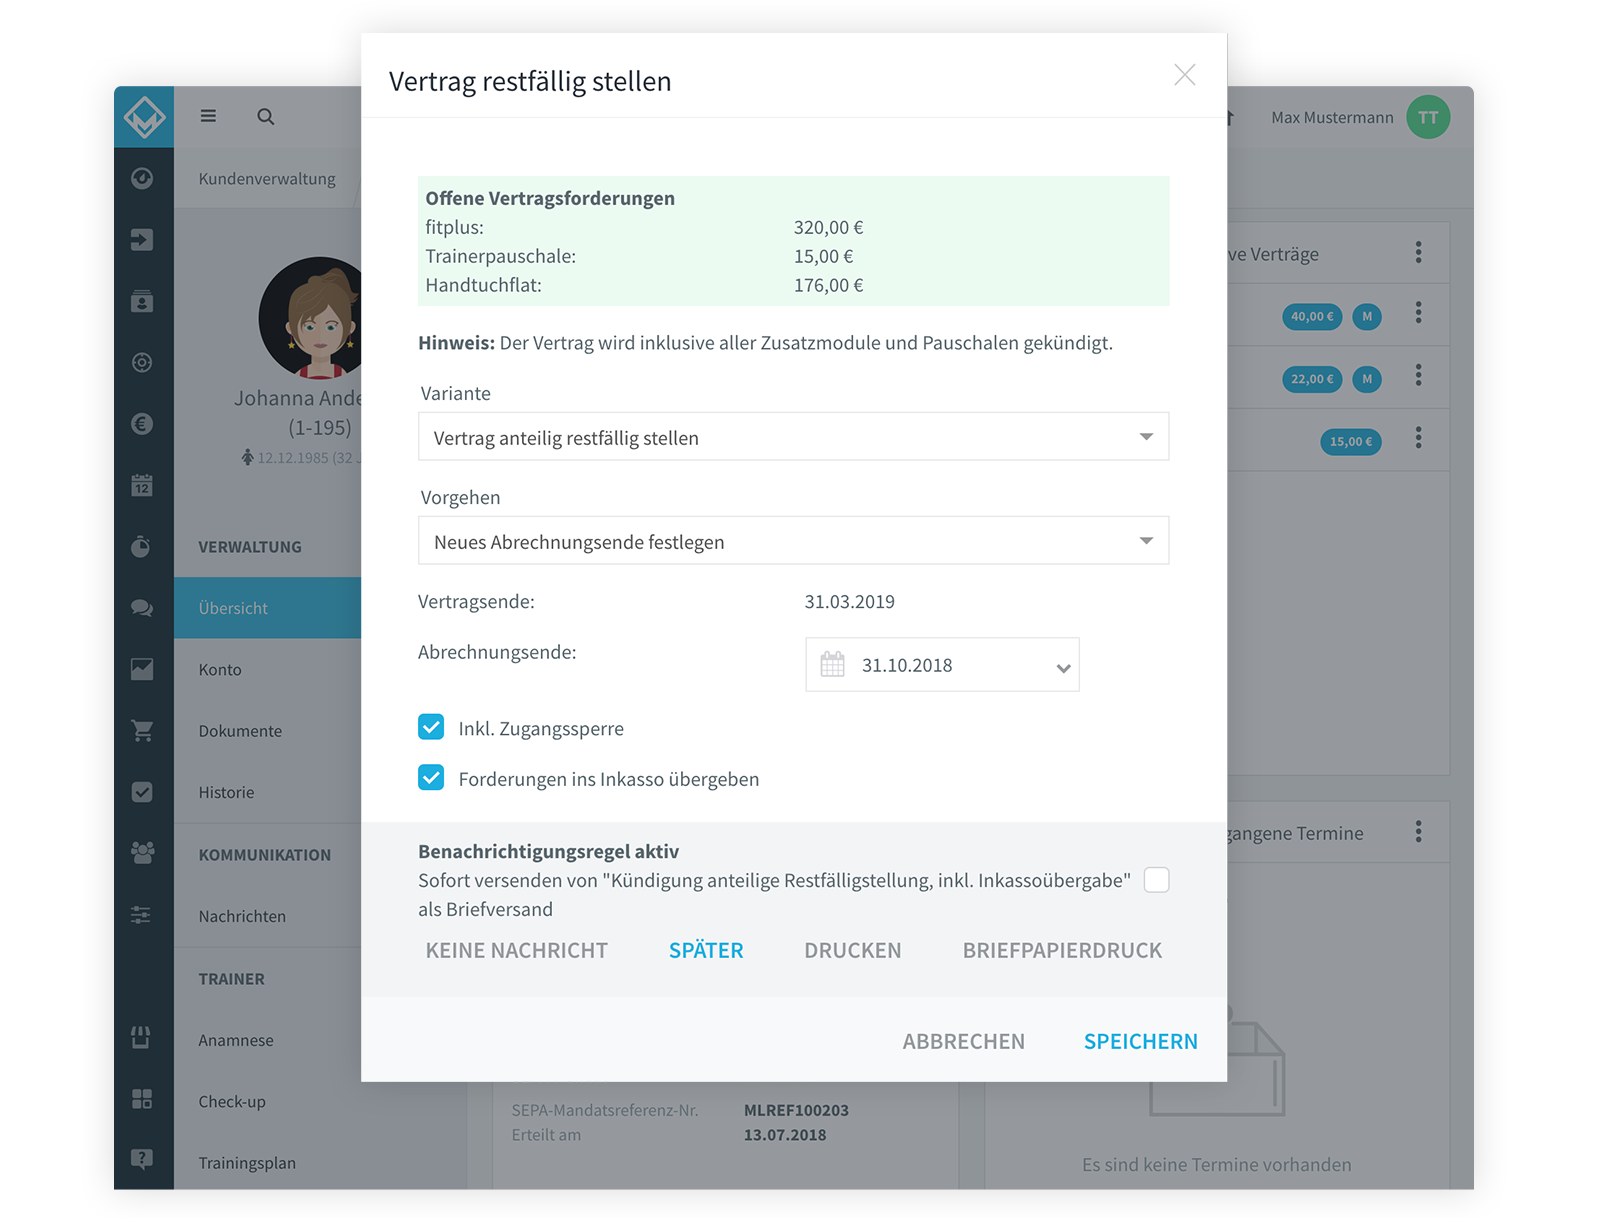This screenshot has width=1600, height=1218.
Task: Select Konto in the Verwaltung menu
Action: coord(220,670)
